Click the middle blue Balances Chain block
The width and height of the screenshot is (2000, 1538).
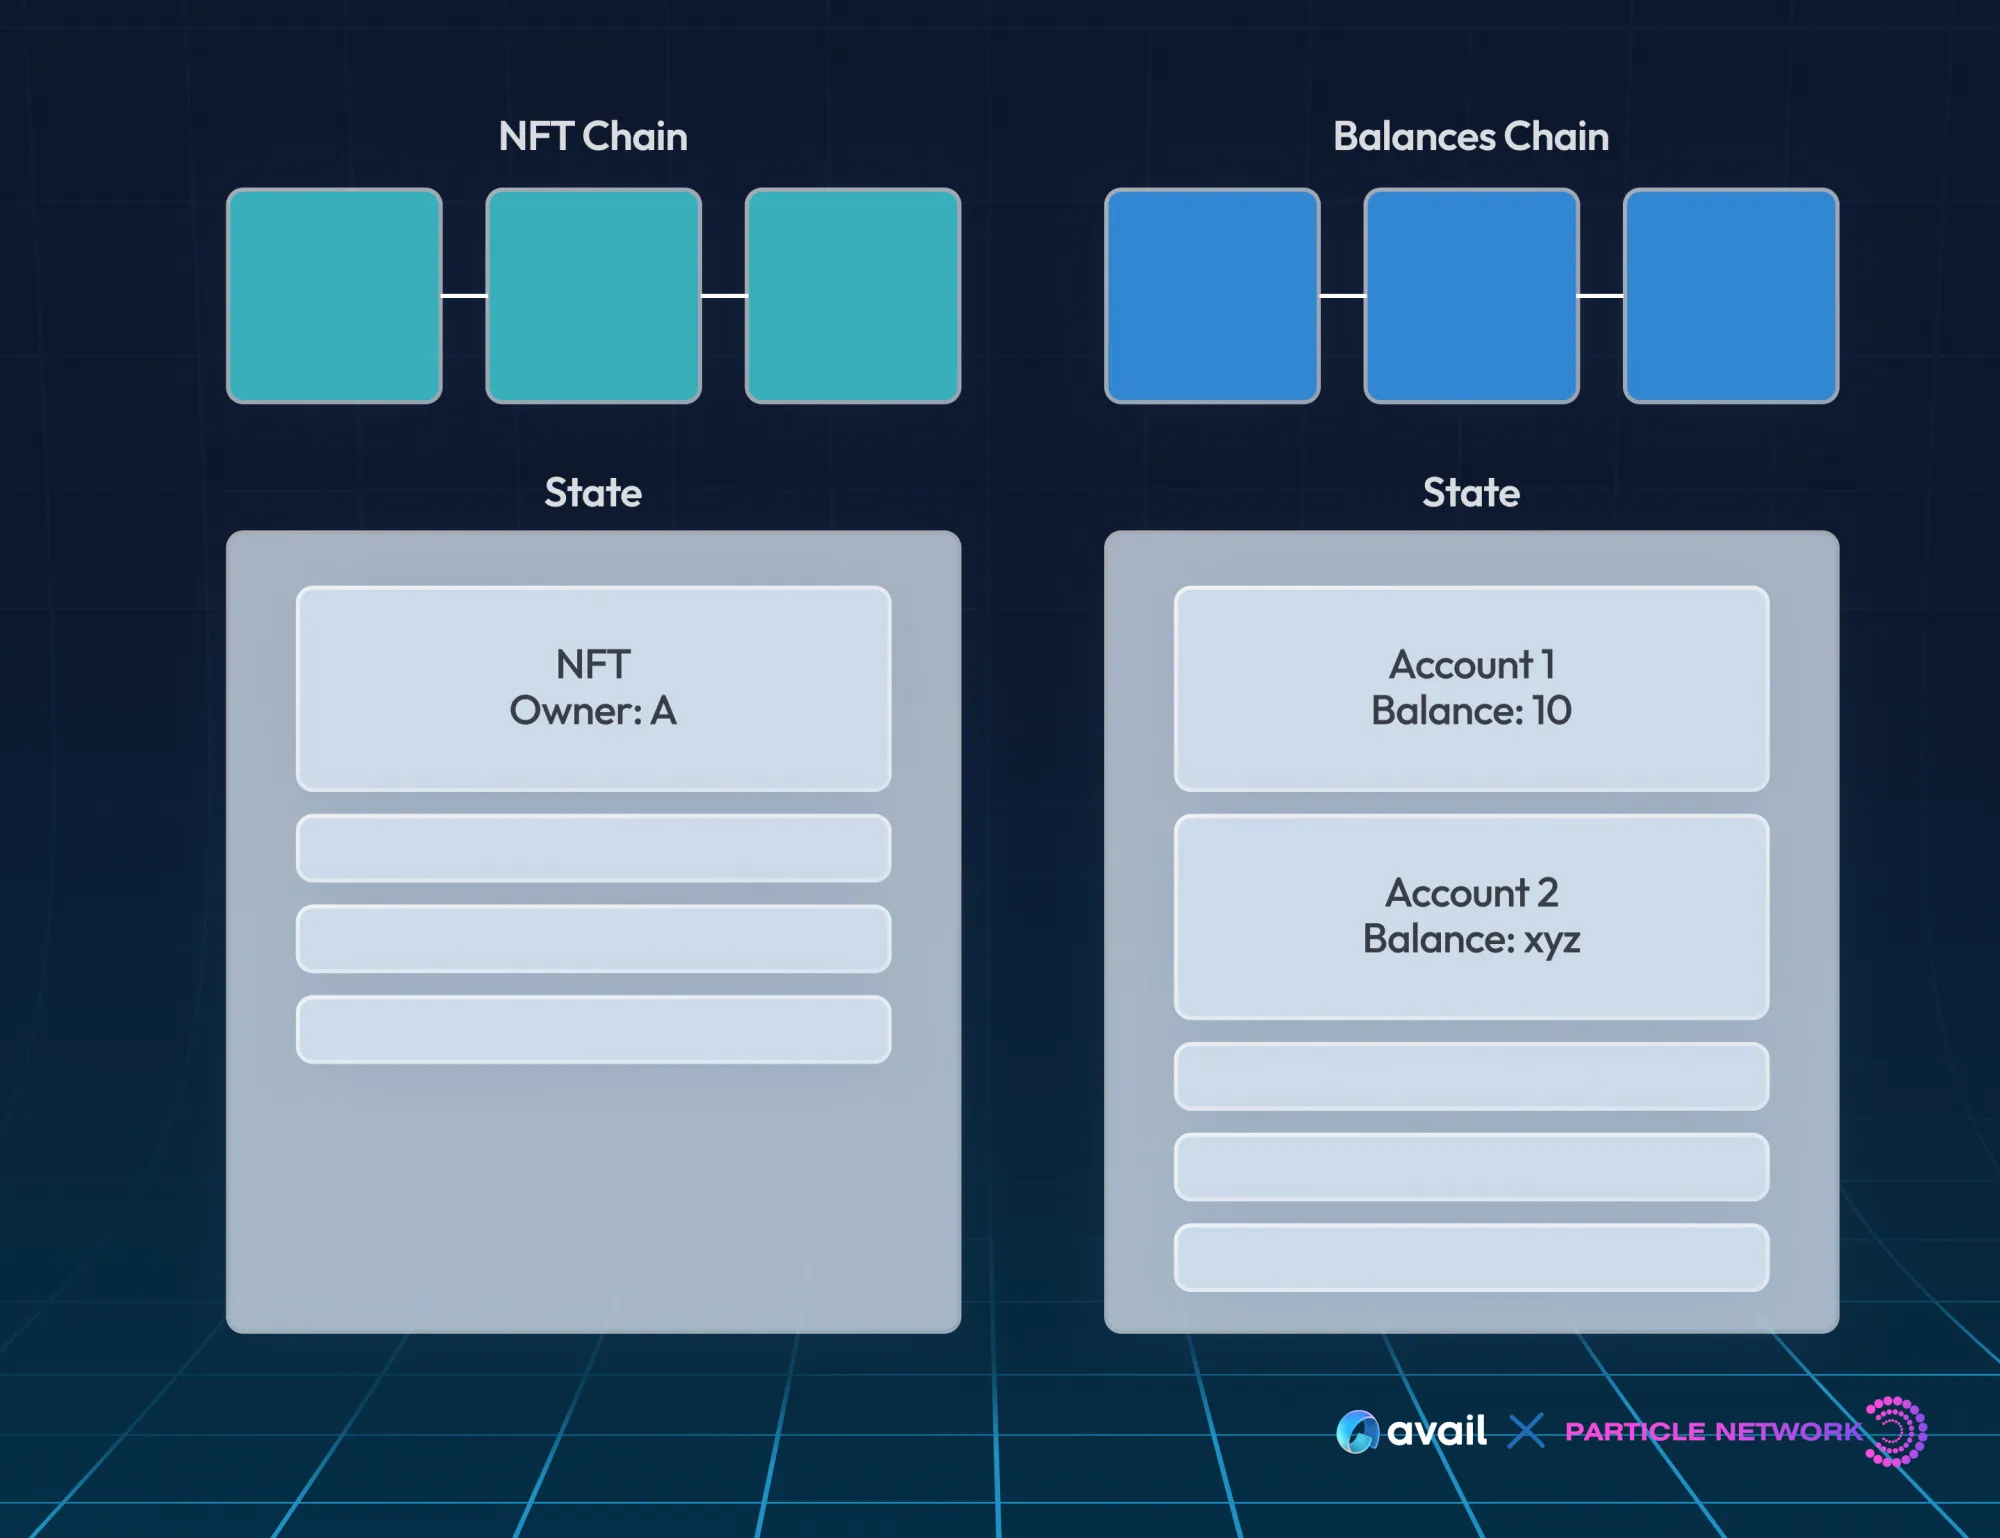1471,296
